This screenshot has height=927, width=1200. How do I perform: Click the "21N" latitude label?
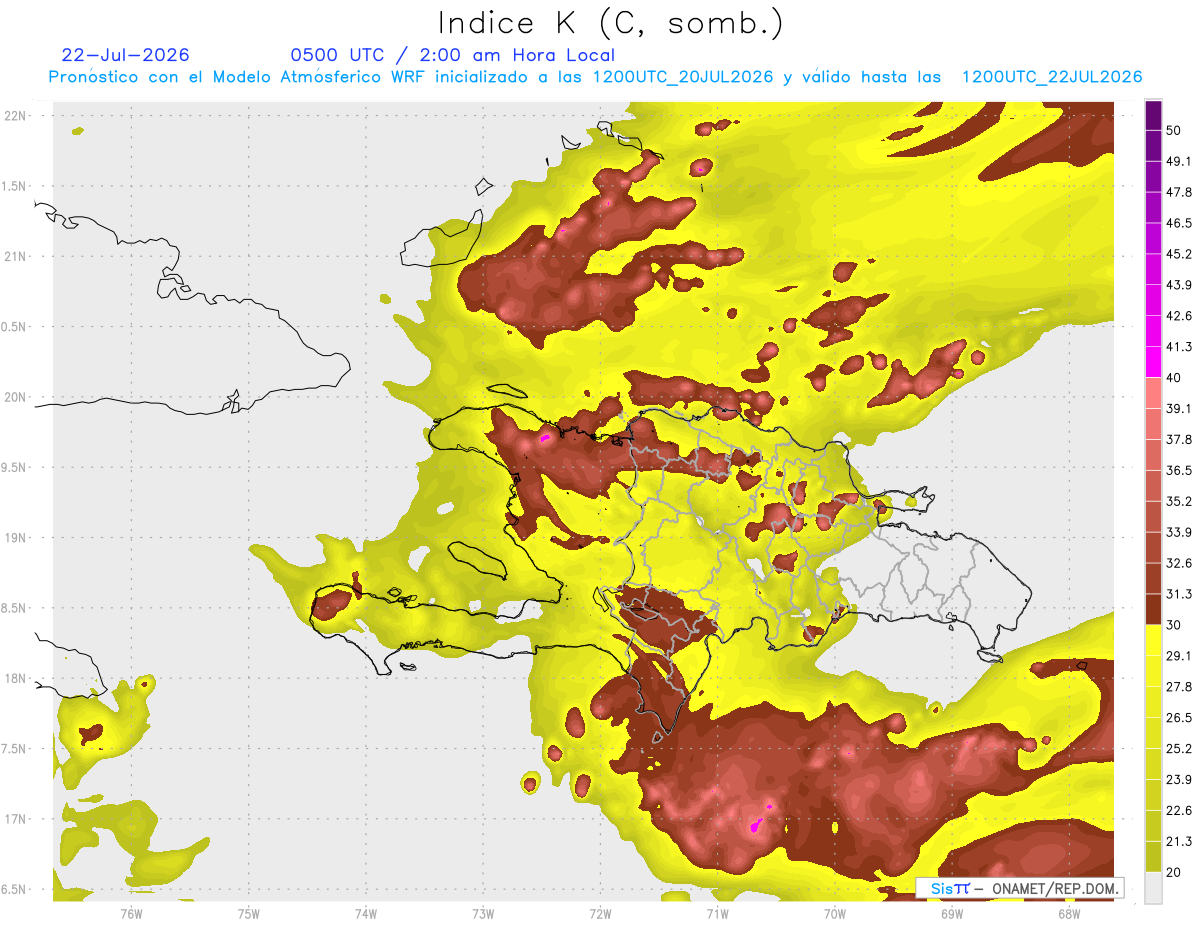pos(14,256)
